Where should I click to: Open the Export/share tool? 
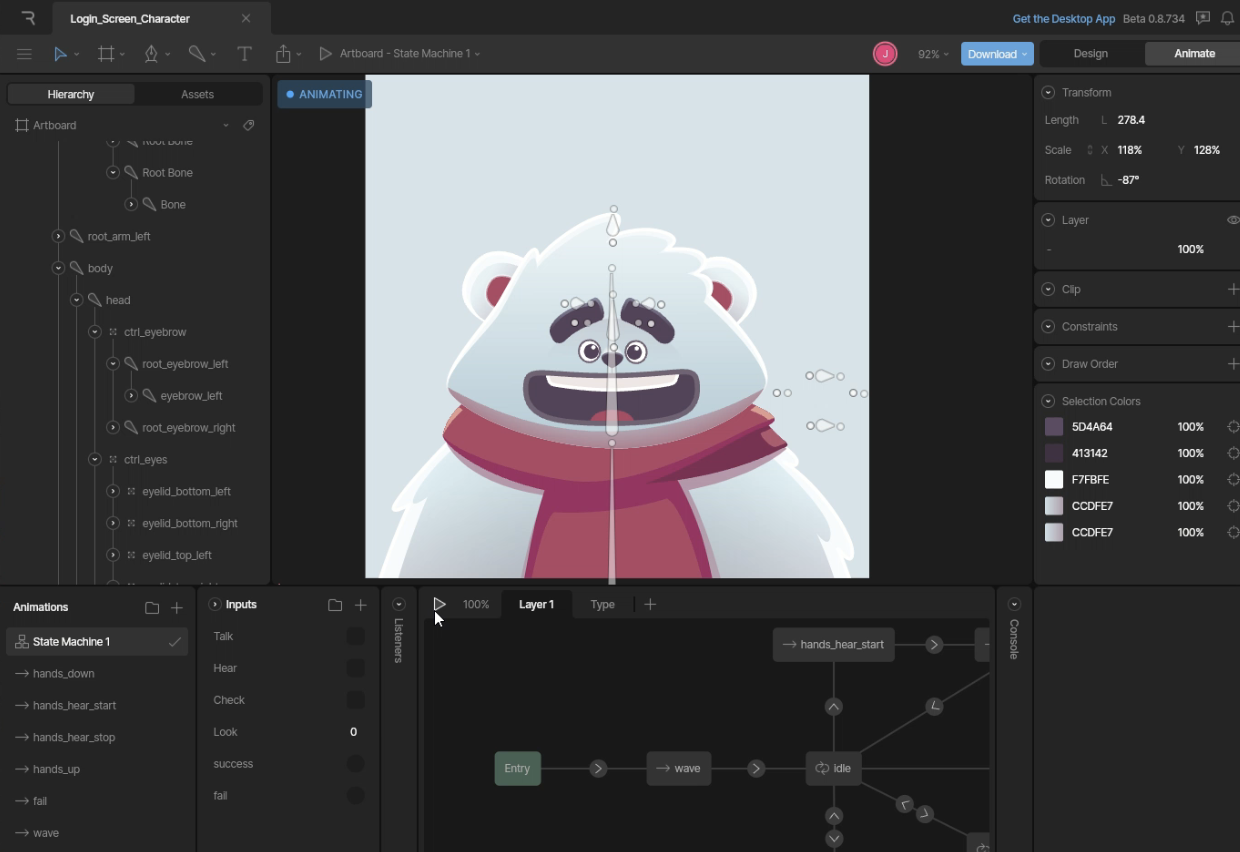coord(285,54)
